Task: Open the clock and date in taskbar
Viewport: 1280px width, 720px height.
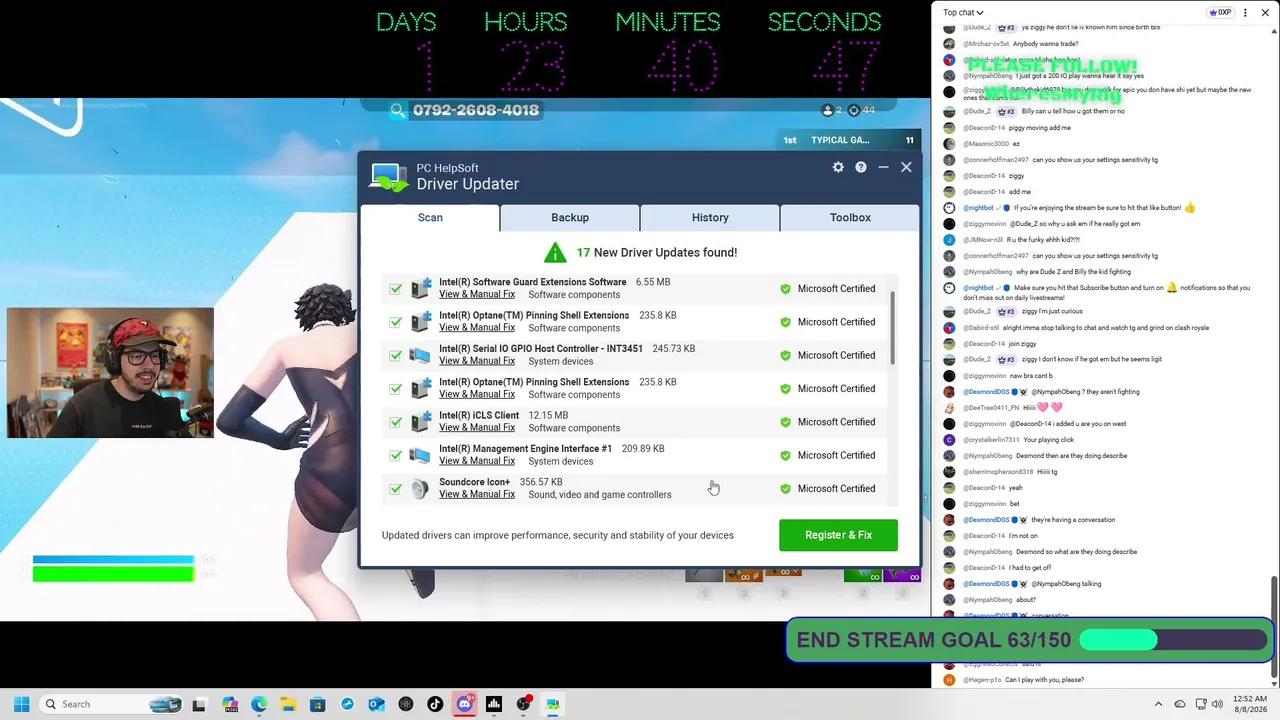Action: (1250, 704)
